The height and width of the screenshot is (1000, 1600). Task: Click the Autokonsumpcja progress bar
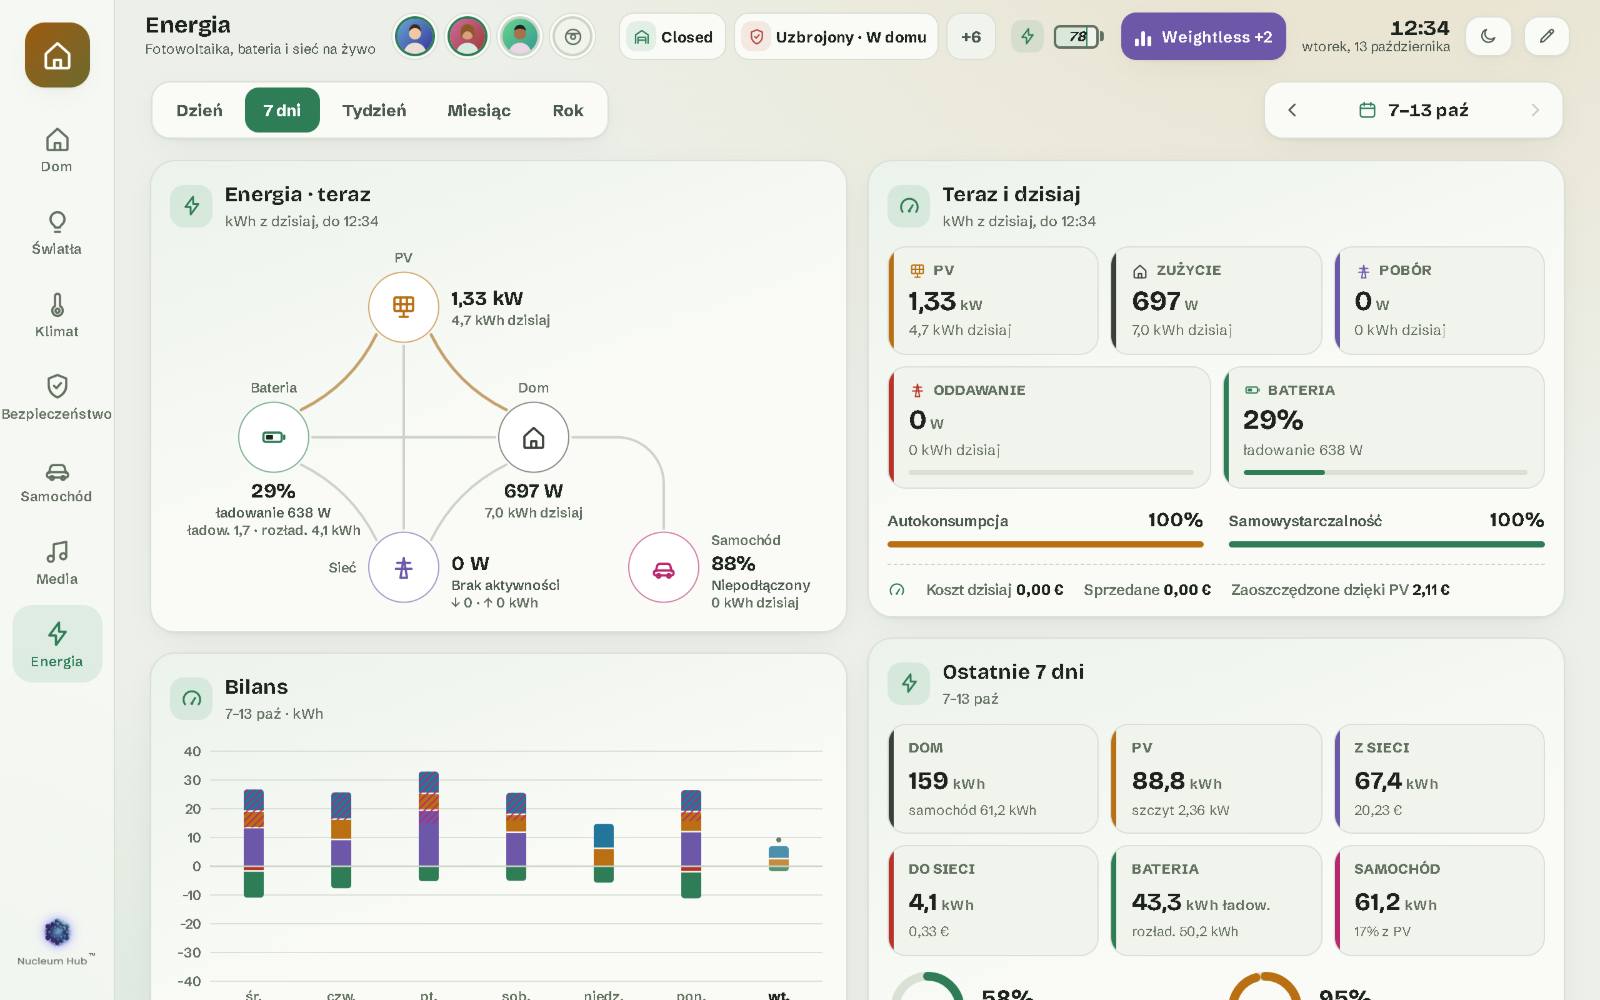point(1045,544)
